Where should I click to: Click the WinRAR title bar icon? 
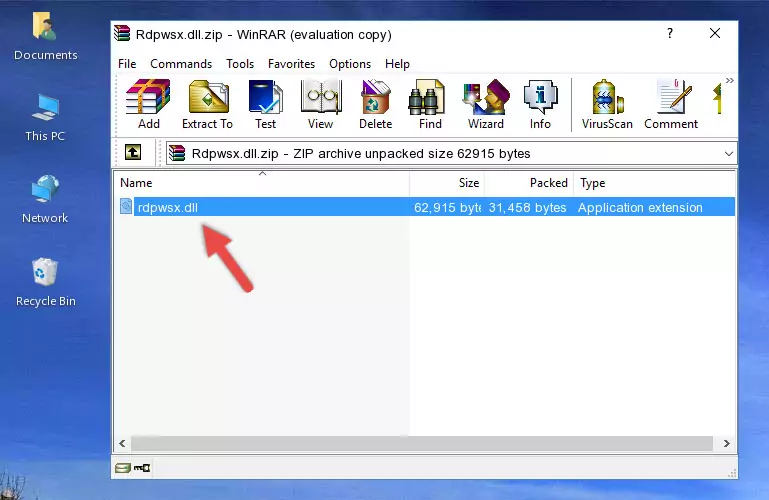122,33
